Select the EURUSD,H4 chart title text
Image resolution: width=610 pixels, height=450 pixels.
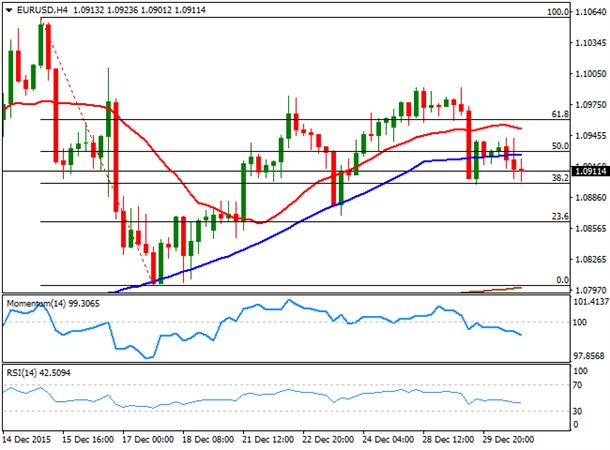42,11
